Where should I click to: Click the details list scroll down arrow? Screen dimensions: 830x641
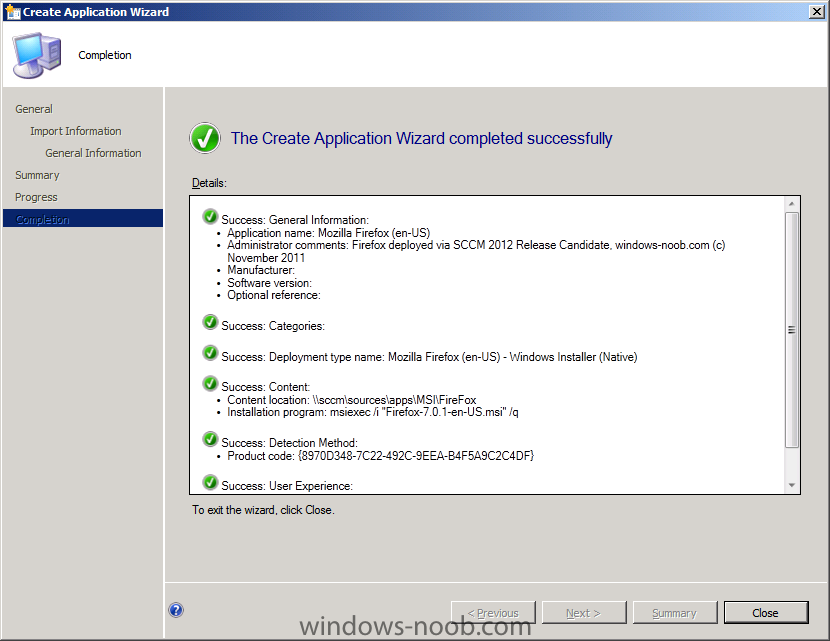791,485
